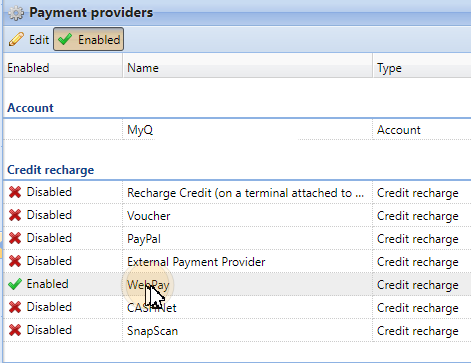The image size is (471, 363).
Task: Click red X icon for PayPal row
Action: 15,238
